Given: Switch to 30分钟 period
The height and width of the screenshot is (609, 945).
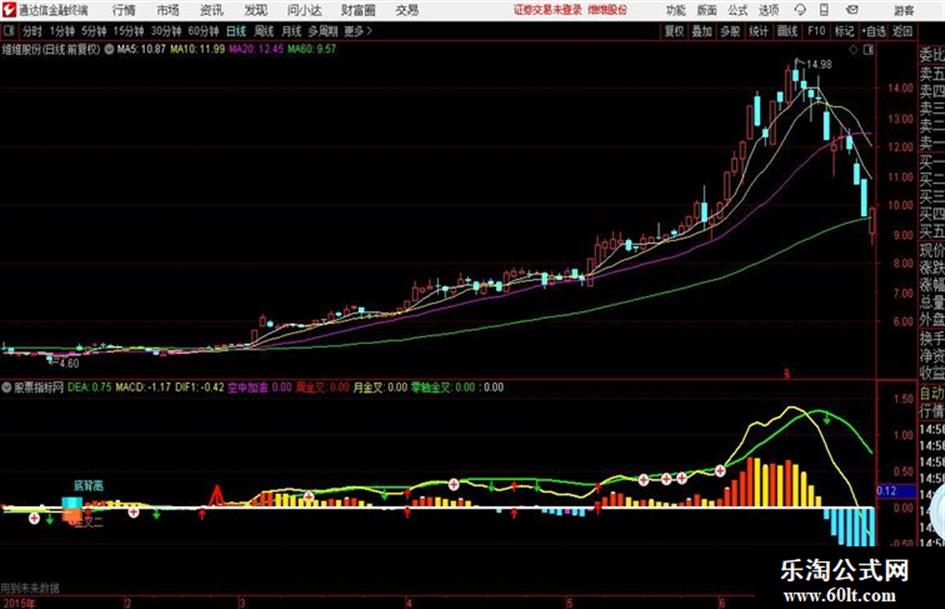Looking at the screenshot, I should 166,31.
